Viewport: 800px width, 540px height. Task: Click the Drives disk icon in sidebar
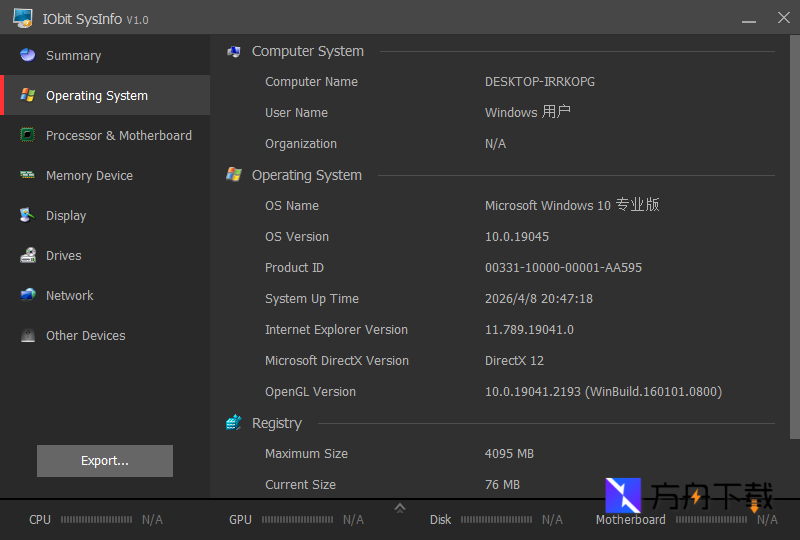28,255
